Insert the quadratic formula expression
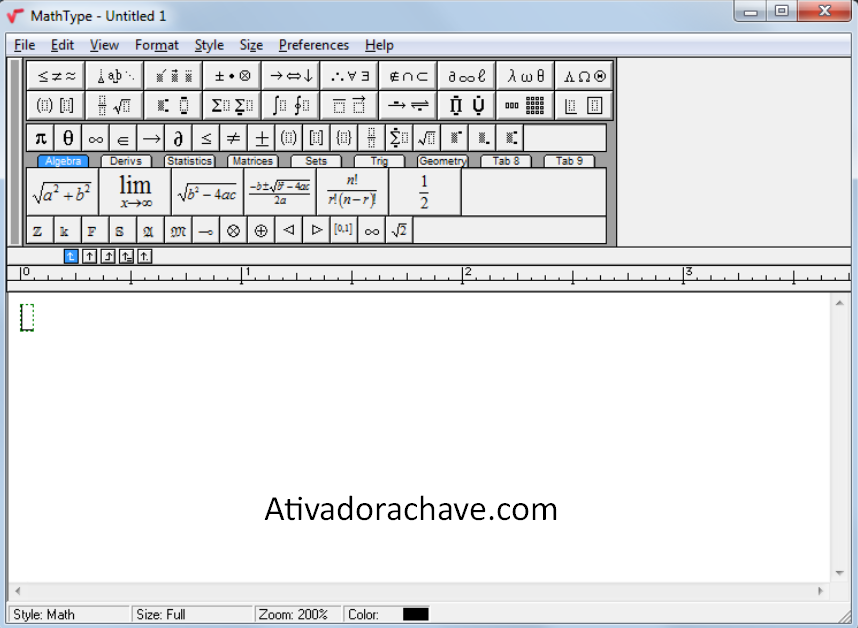Viewport: 858px width, 628px height. (281, 188)
